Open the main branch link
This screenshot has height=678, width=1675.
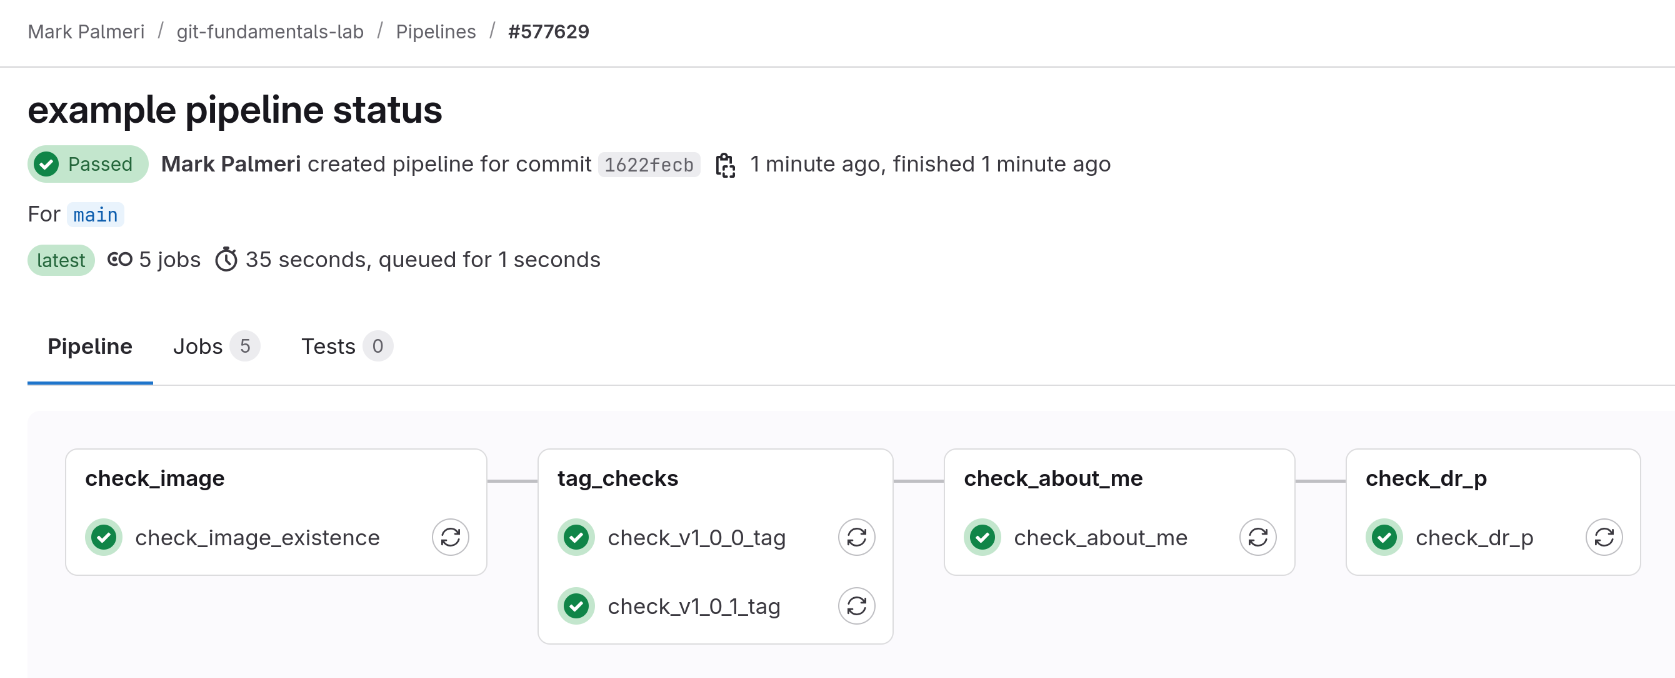pyautogui.click(x=96, y=215)
